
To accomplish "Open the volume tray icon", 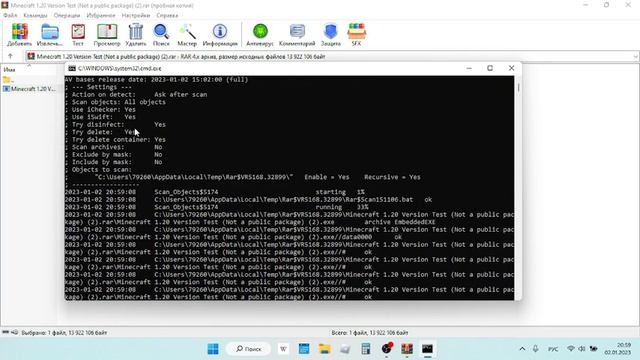I will coord(582,349).
